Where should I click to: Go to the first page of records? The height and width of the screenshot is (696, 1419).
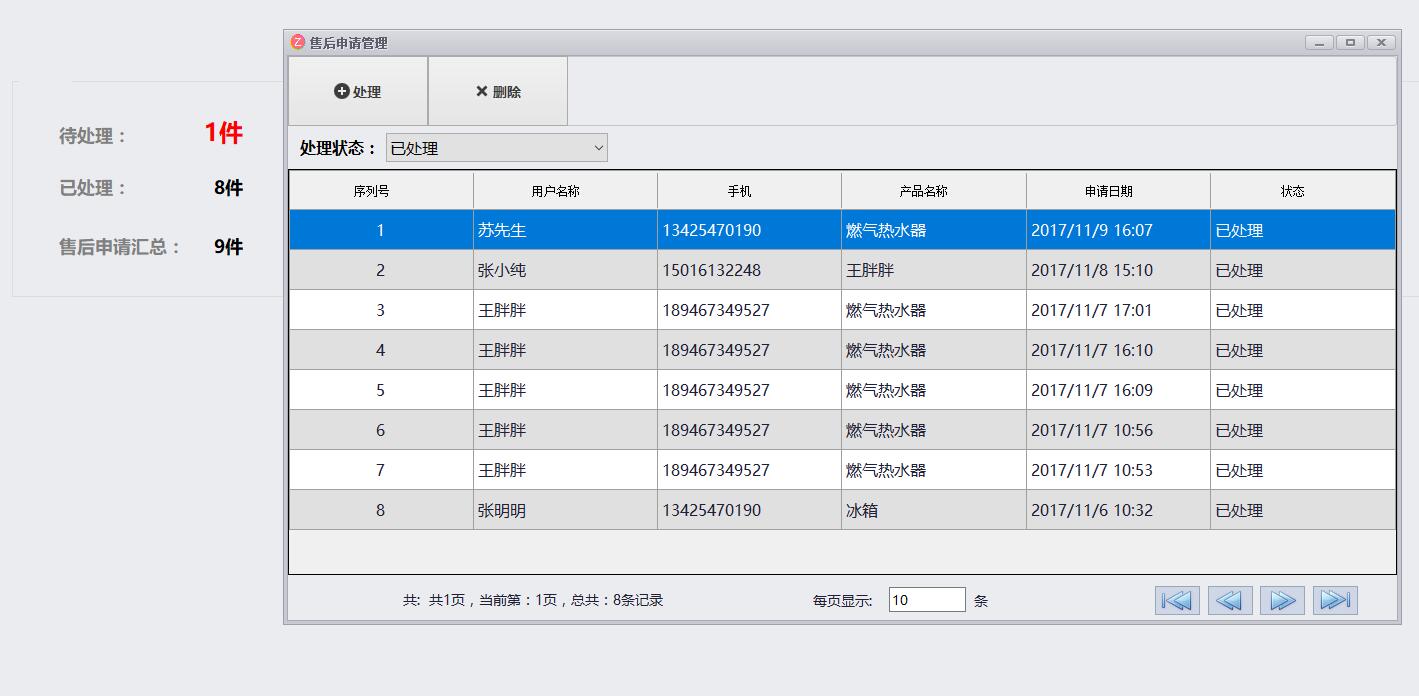point(1177,600)
